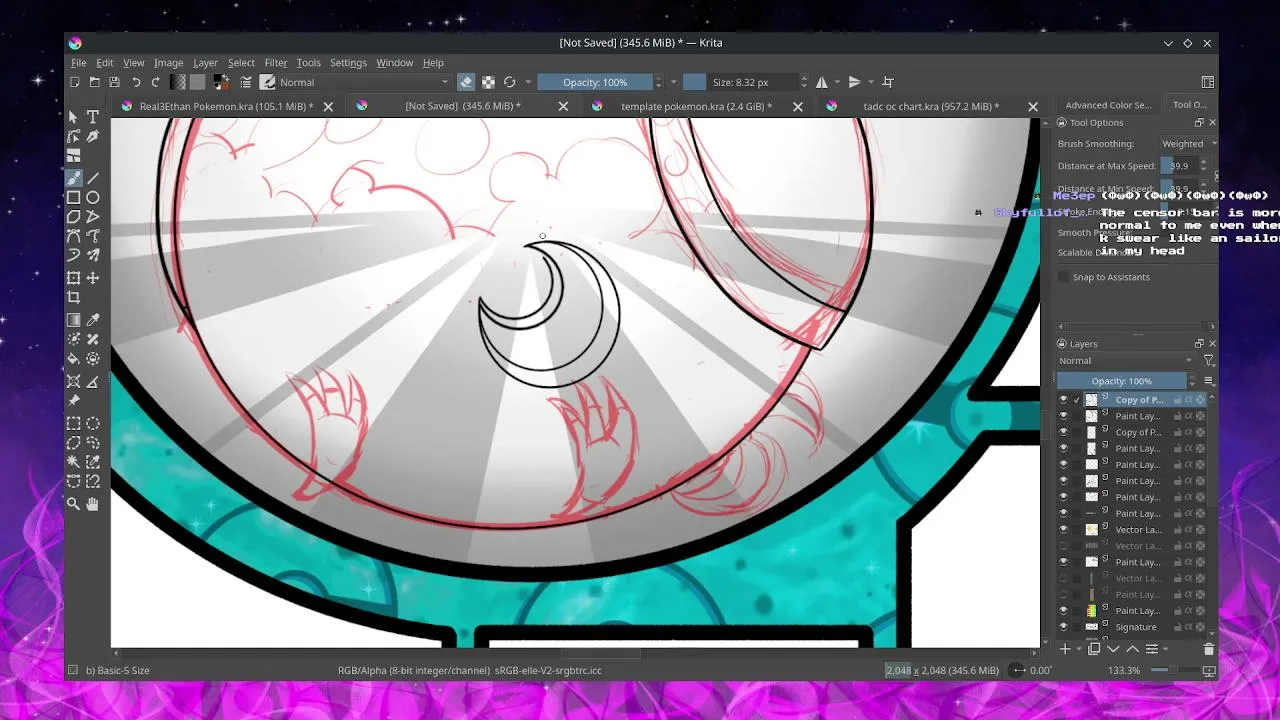Close the Real3Ethan Pokemon.kra tab
Image resolution: width=1280 pixels, height=720 pixels.
[x=328, y=106]
